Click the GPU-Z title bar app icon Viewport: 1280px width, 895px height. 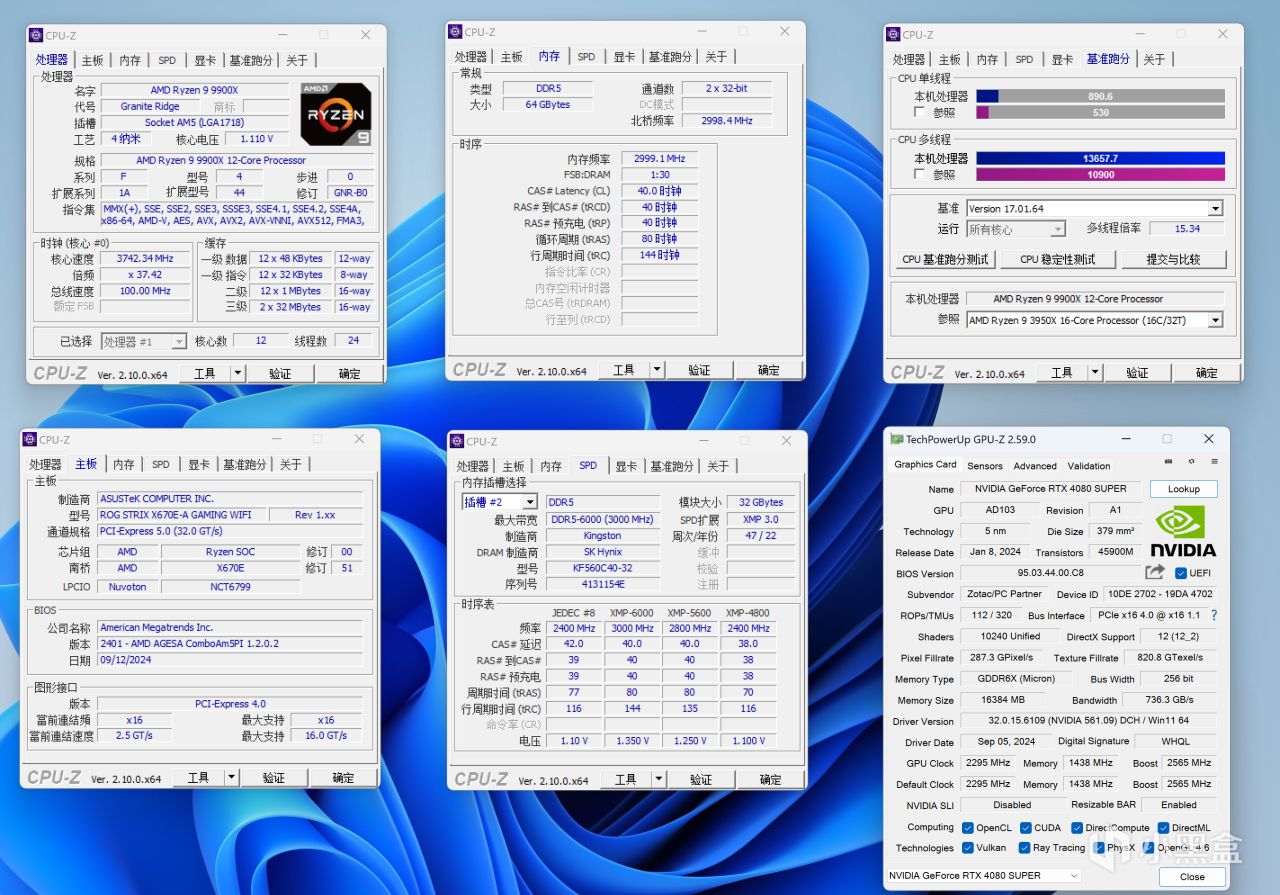point(897,439)
